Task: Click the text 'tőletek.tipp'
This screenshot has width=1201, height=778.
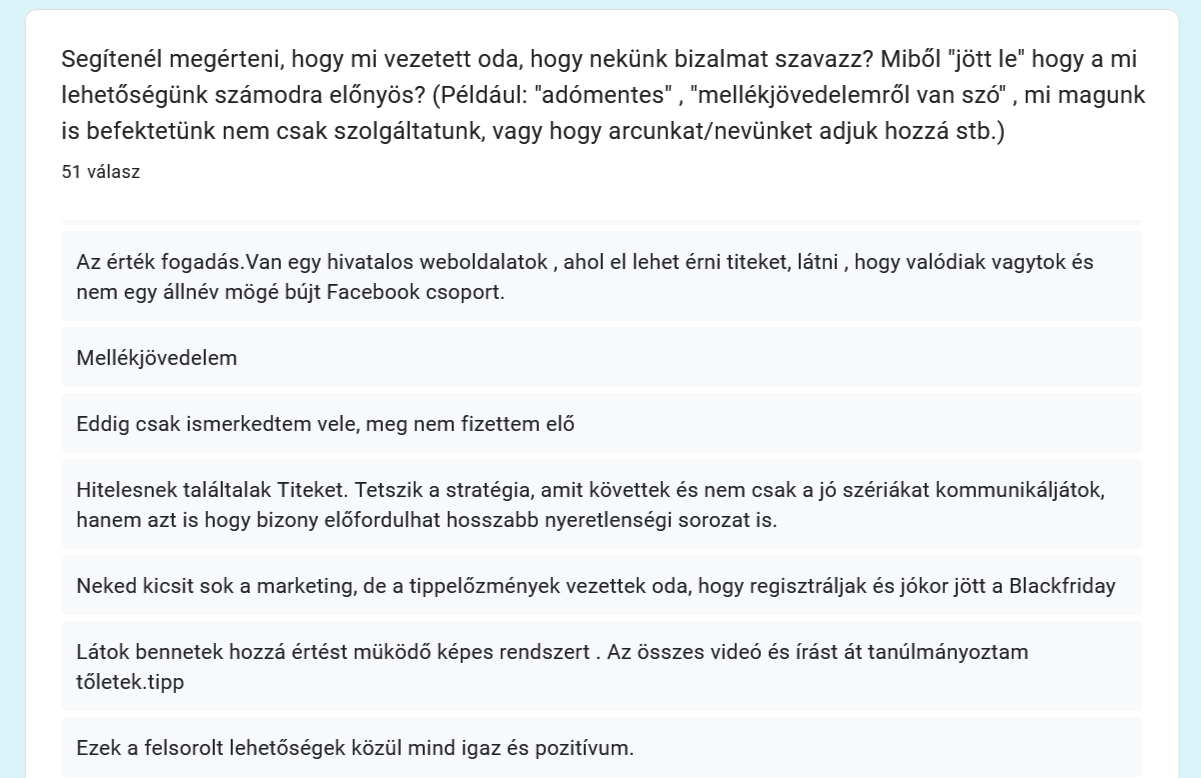Action: 130,681
